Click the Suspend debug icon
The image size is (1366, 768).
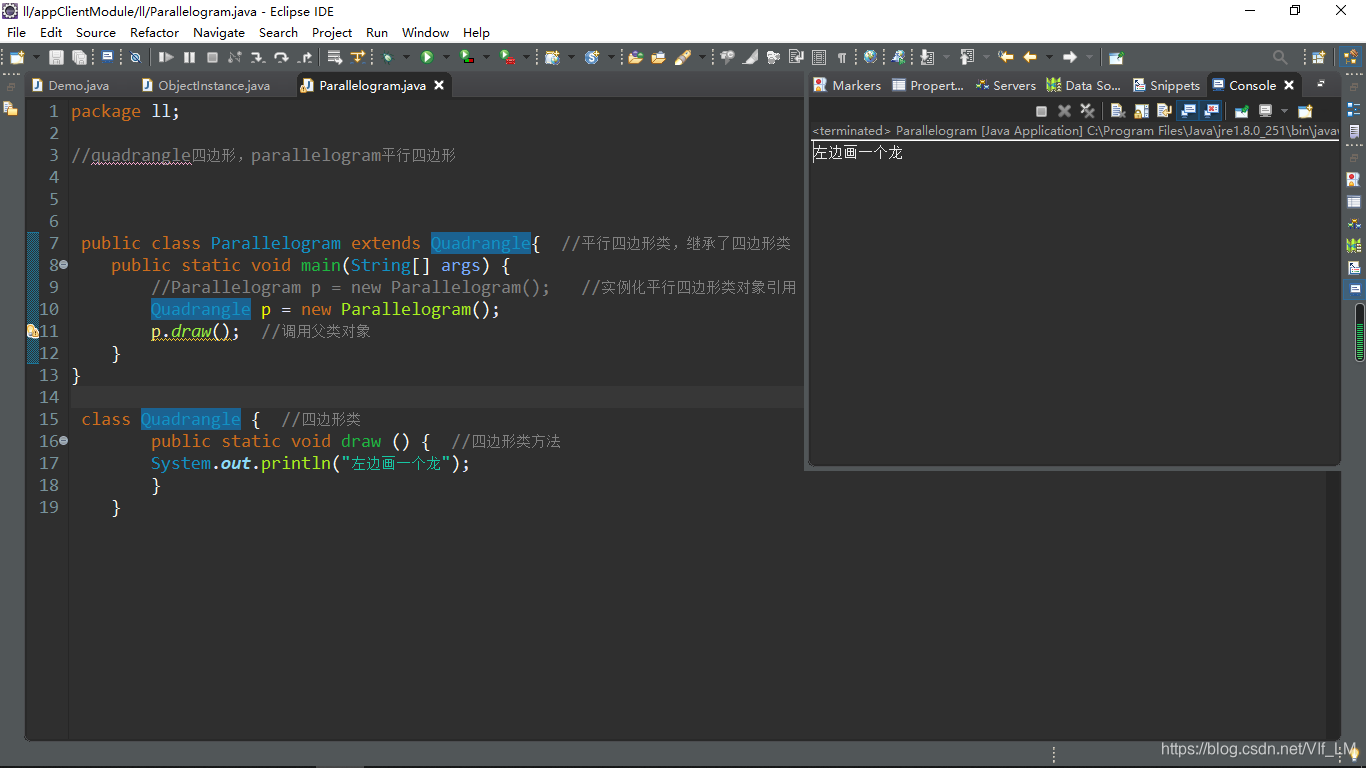pyautogui.click(x=189, y=57)
